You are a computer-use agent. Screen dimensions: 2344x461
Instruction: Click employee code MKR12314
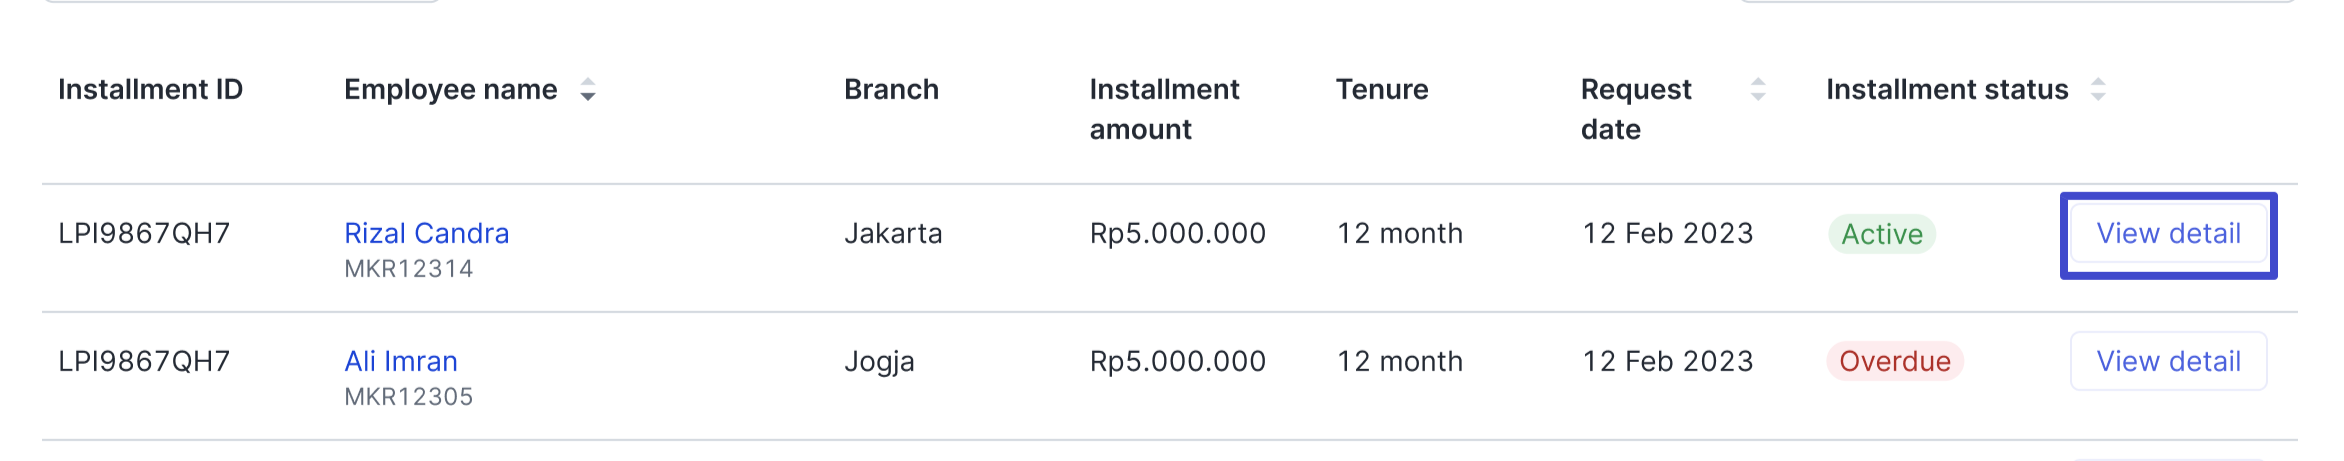click(x=408, y=268)
